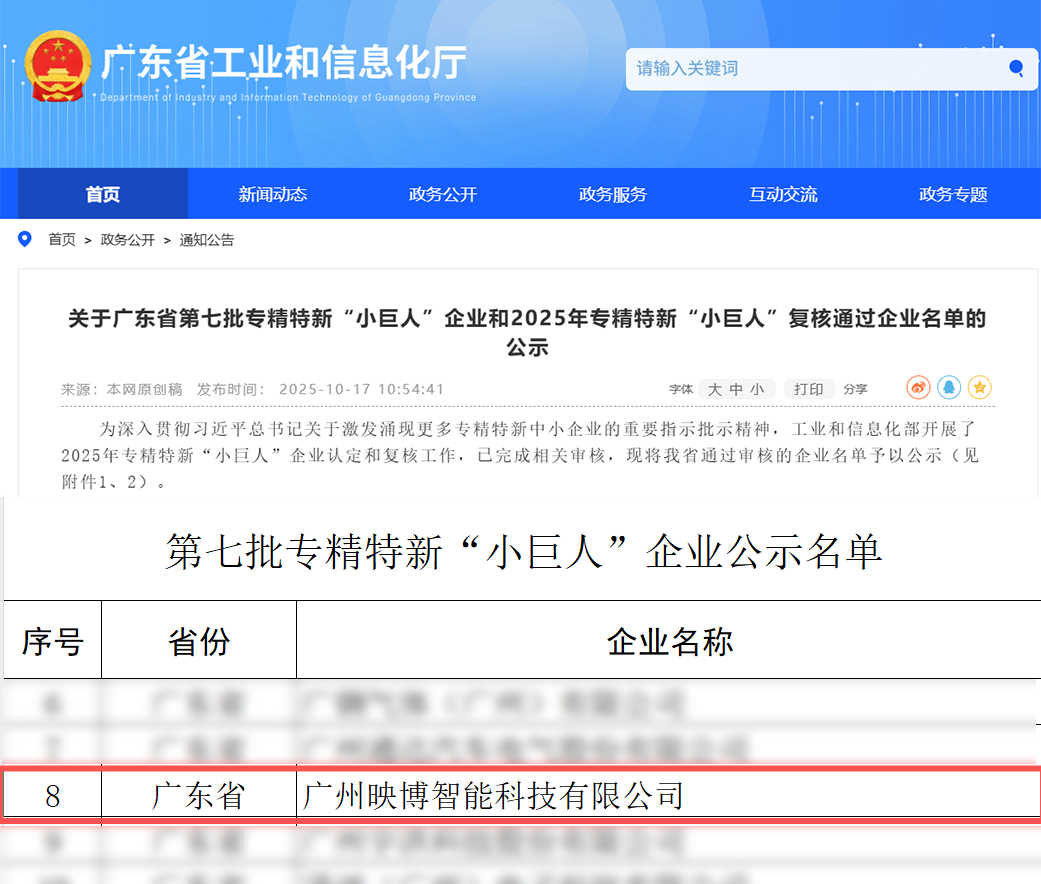Screen dimensions: 1041x884
Task: Set font size to 大 (large)
Action: click(x=714, y=389)
